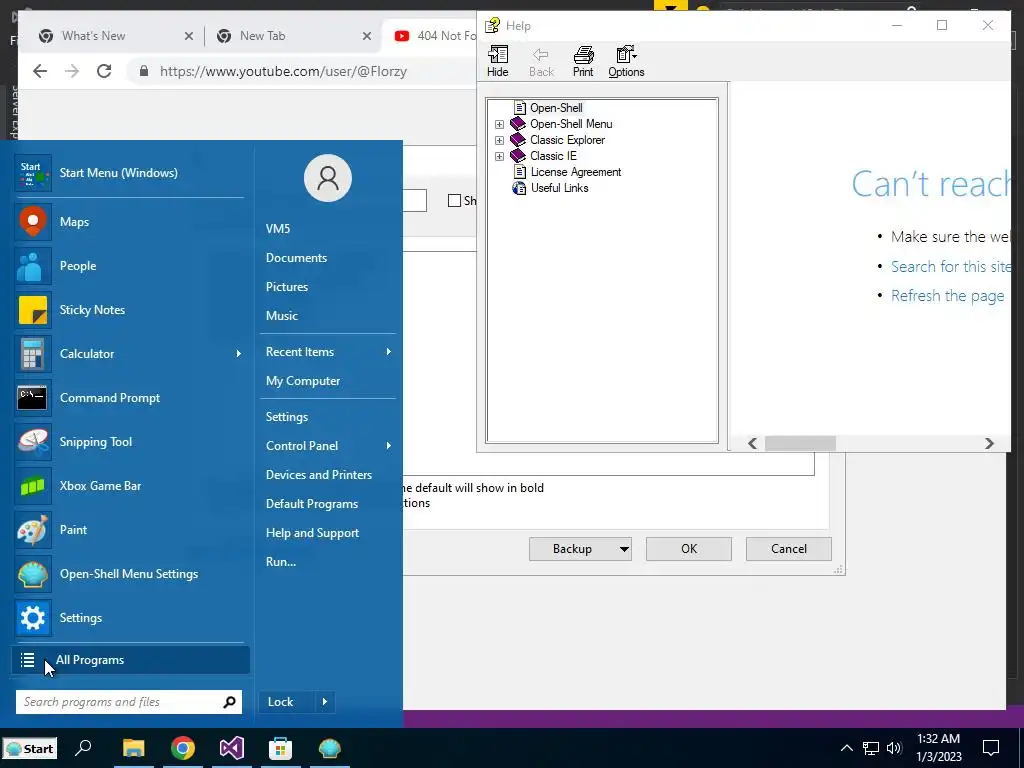Viewport: 1024px width, 768px height.
Task: Show hidden tray icons chevron
Action: click(846, 748)
